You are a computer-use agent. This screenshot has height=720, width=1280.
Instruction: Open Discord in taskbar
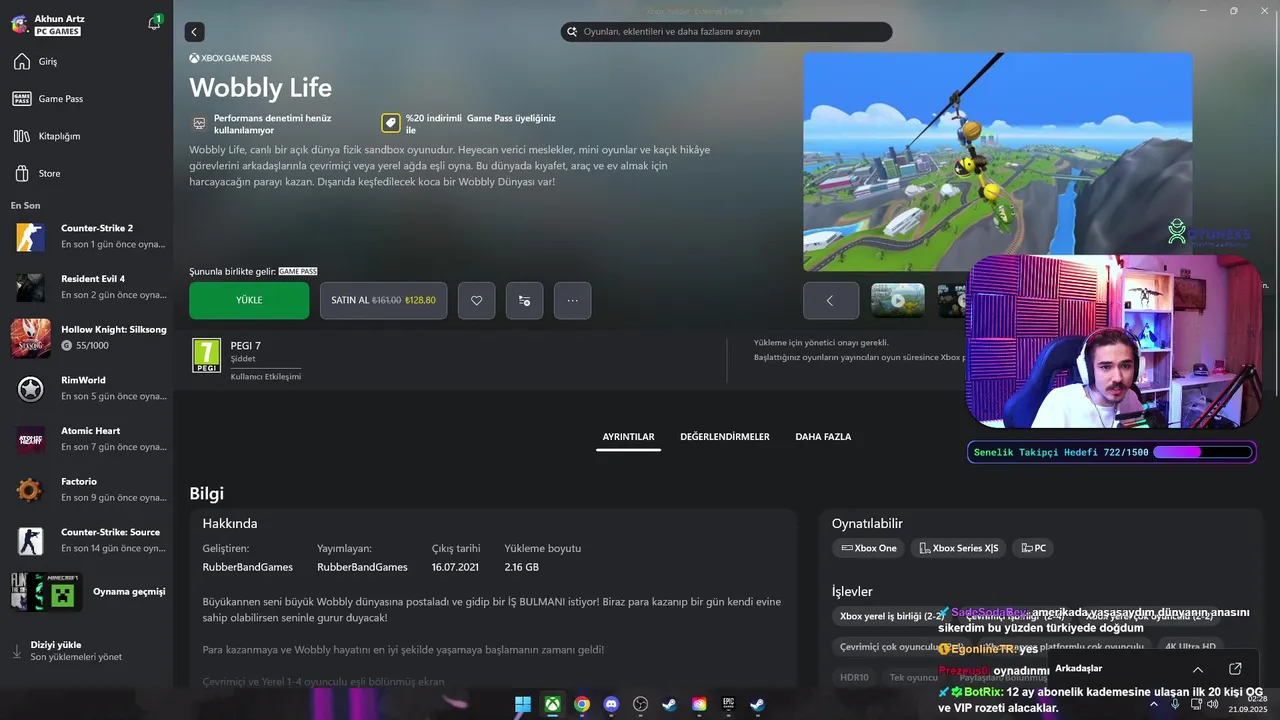point(611,704)
